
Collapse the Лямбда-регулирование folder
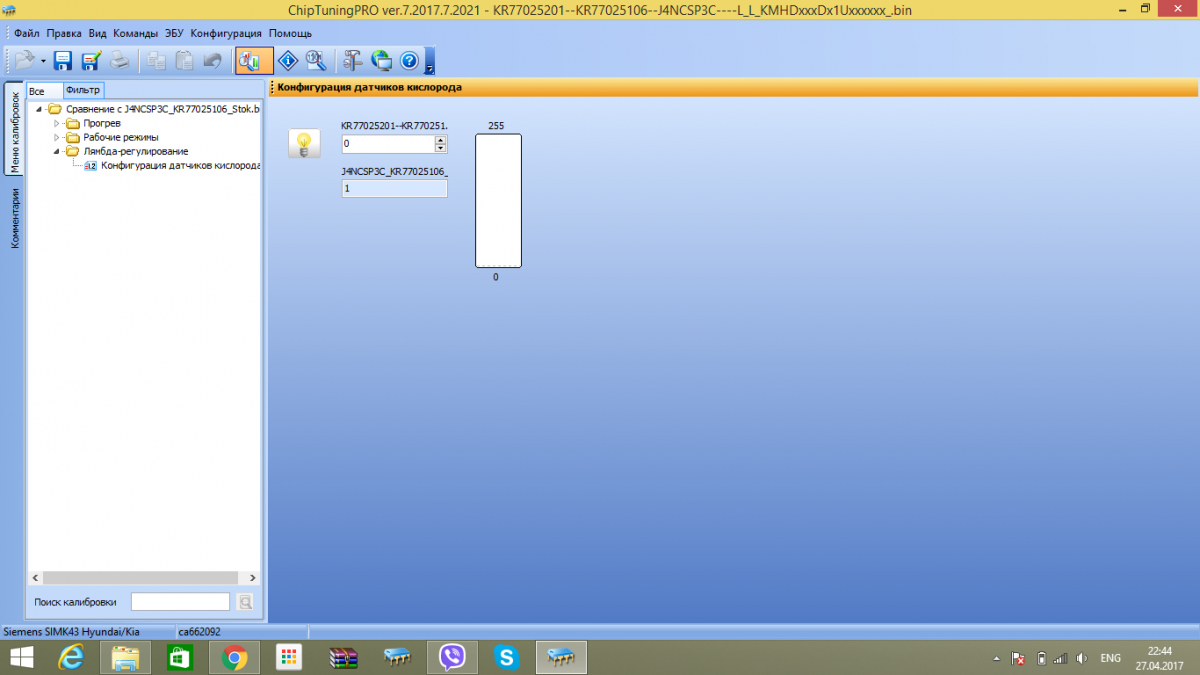[x=57, y=151]
